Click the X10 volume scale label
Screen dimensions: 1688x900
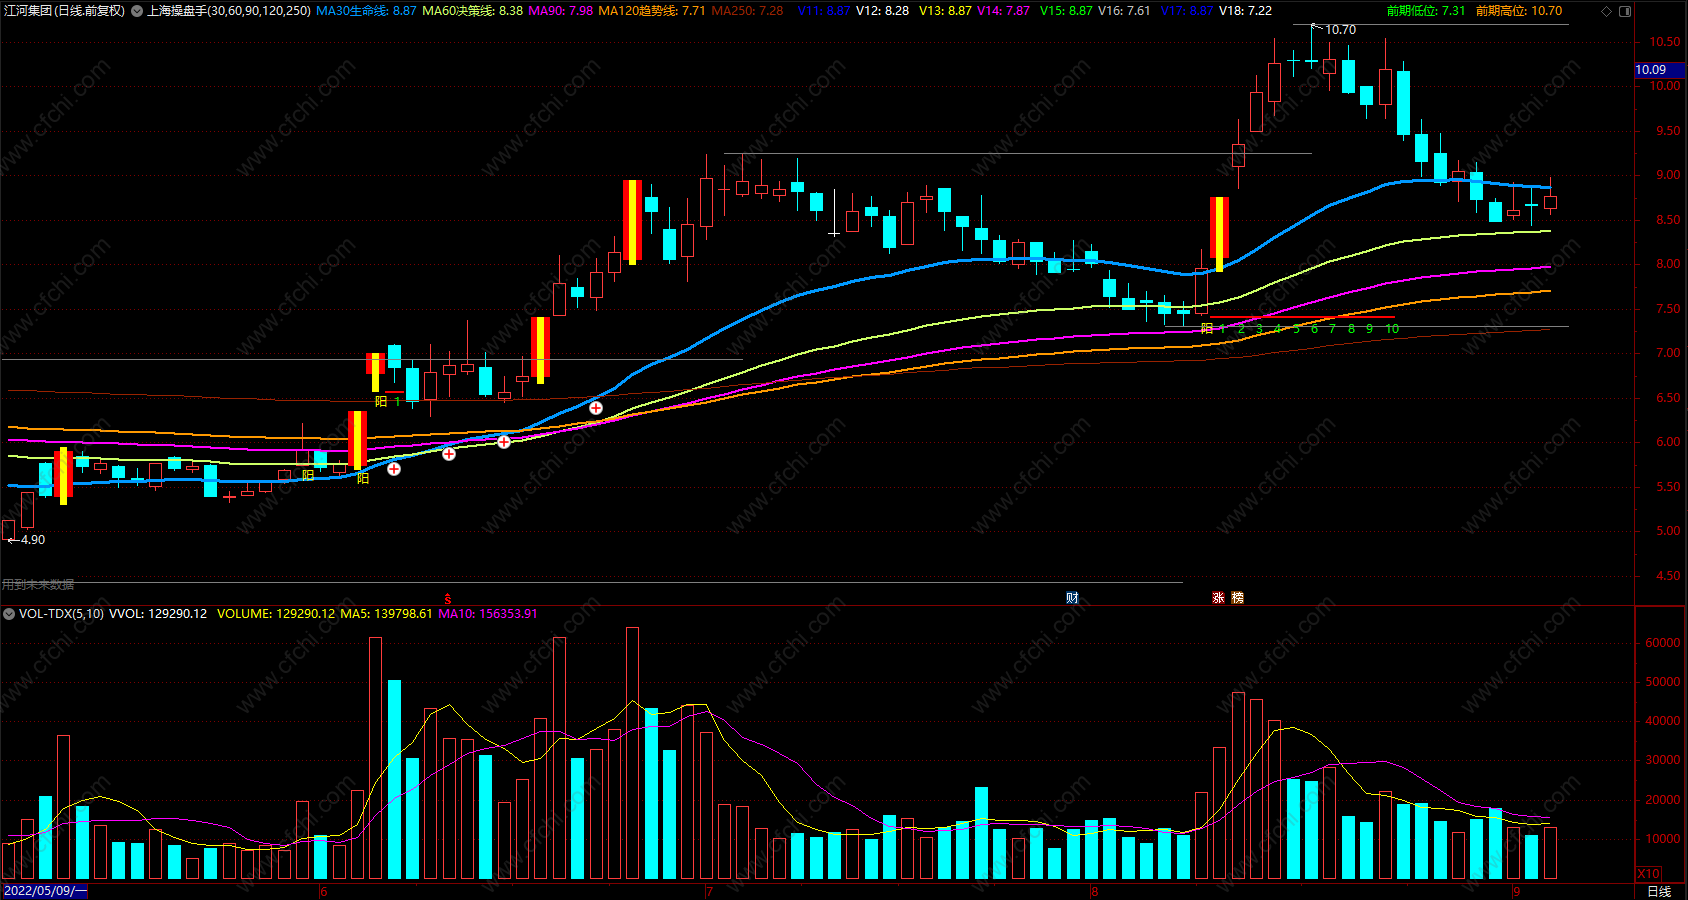click(x=1648, y=873)
